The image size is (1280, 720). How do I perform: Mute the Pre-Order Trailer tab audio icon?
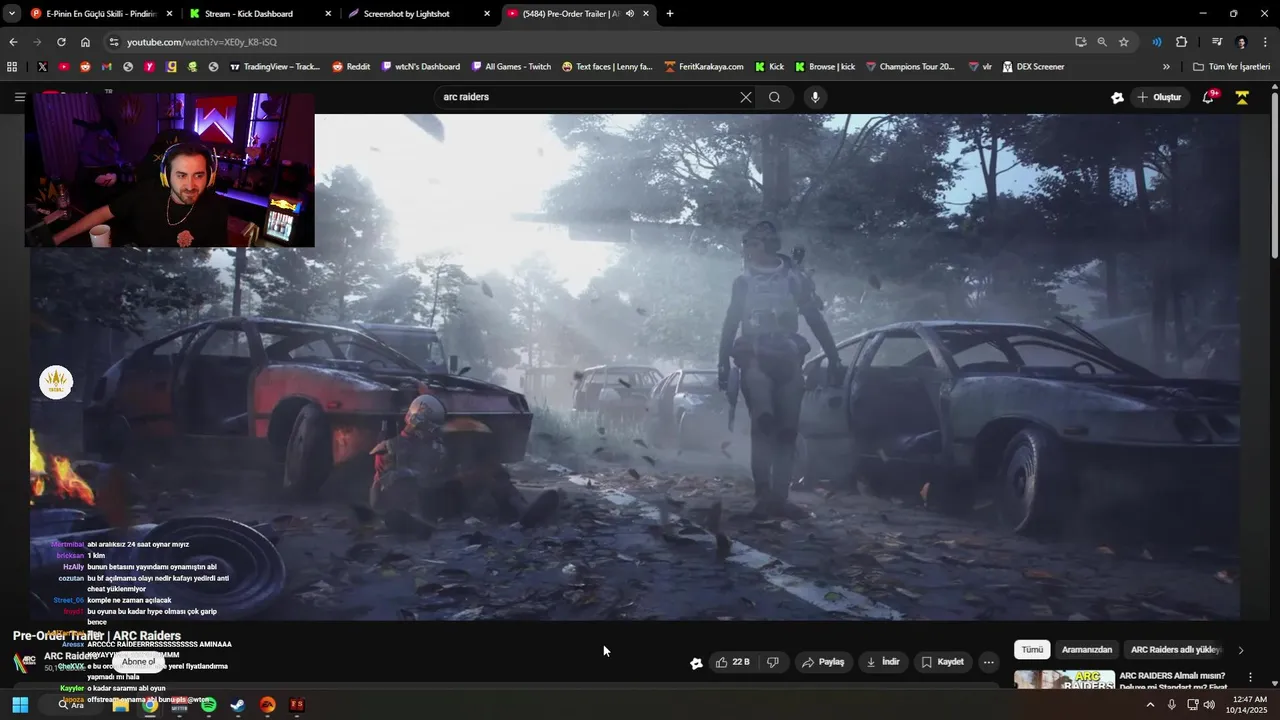click(x=630, y=14)
